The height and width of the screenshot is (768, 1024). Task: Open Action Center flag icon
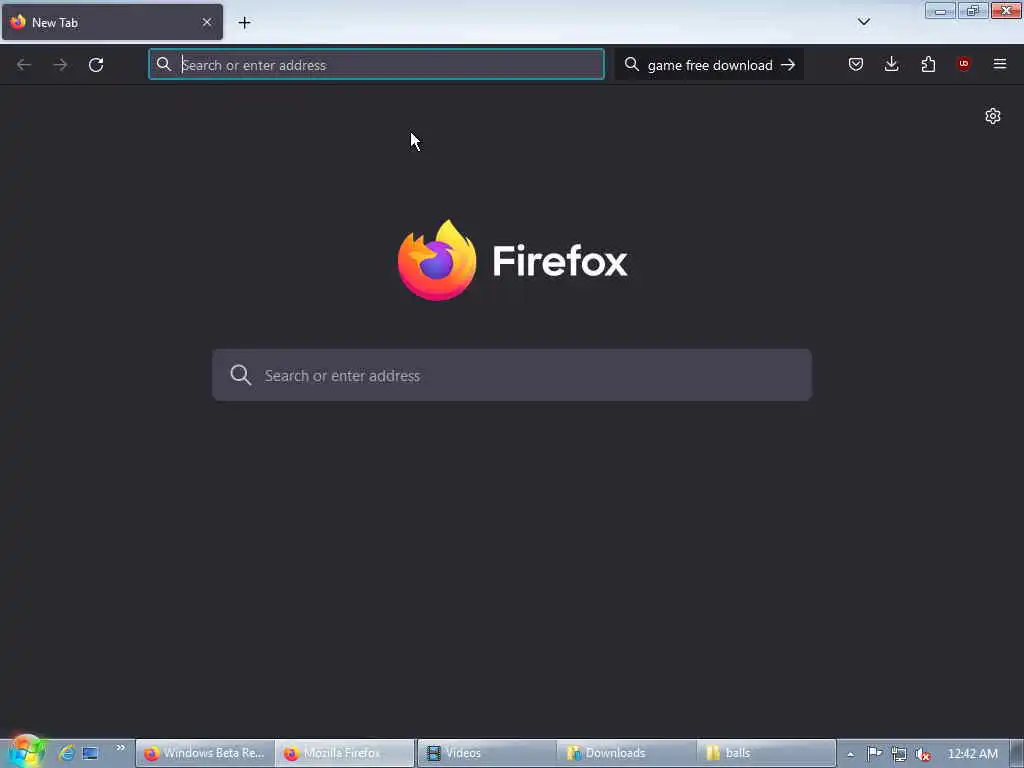(874, 754)
